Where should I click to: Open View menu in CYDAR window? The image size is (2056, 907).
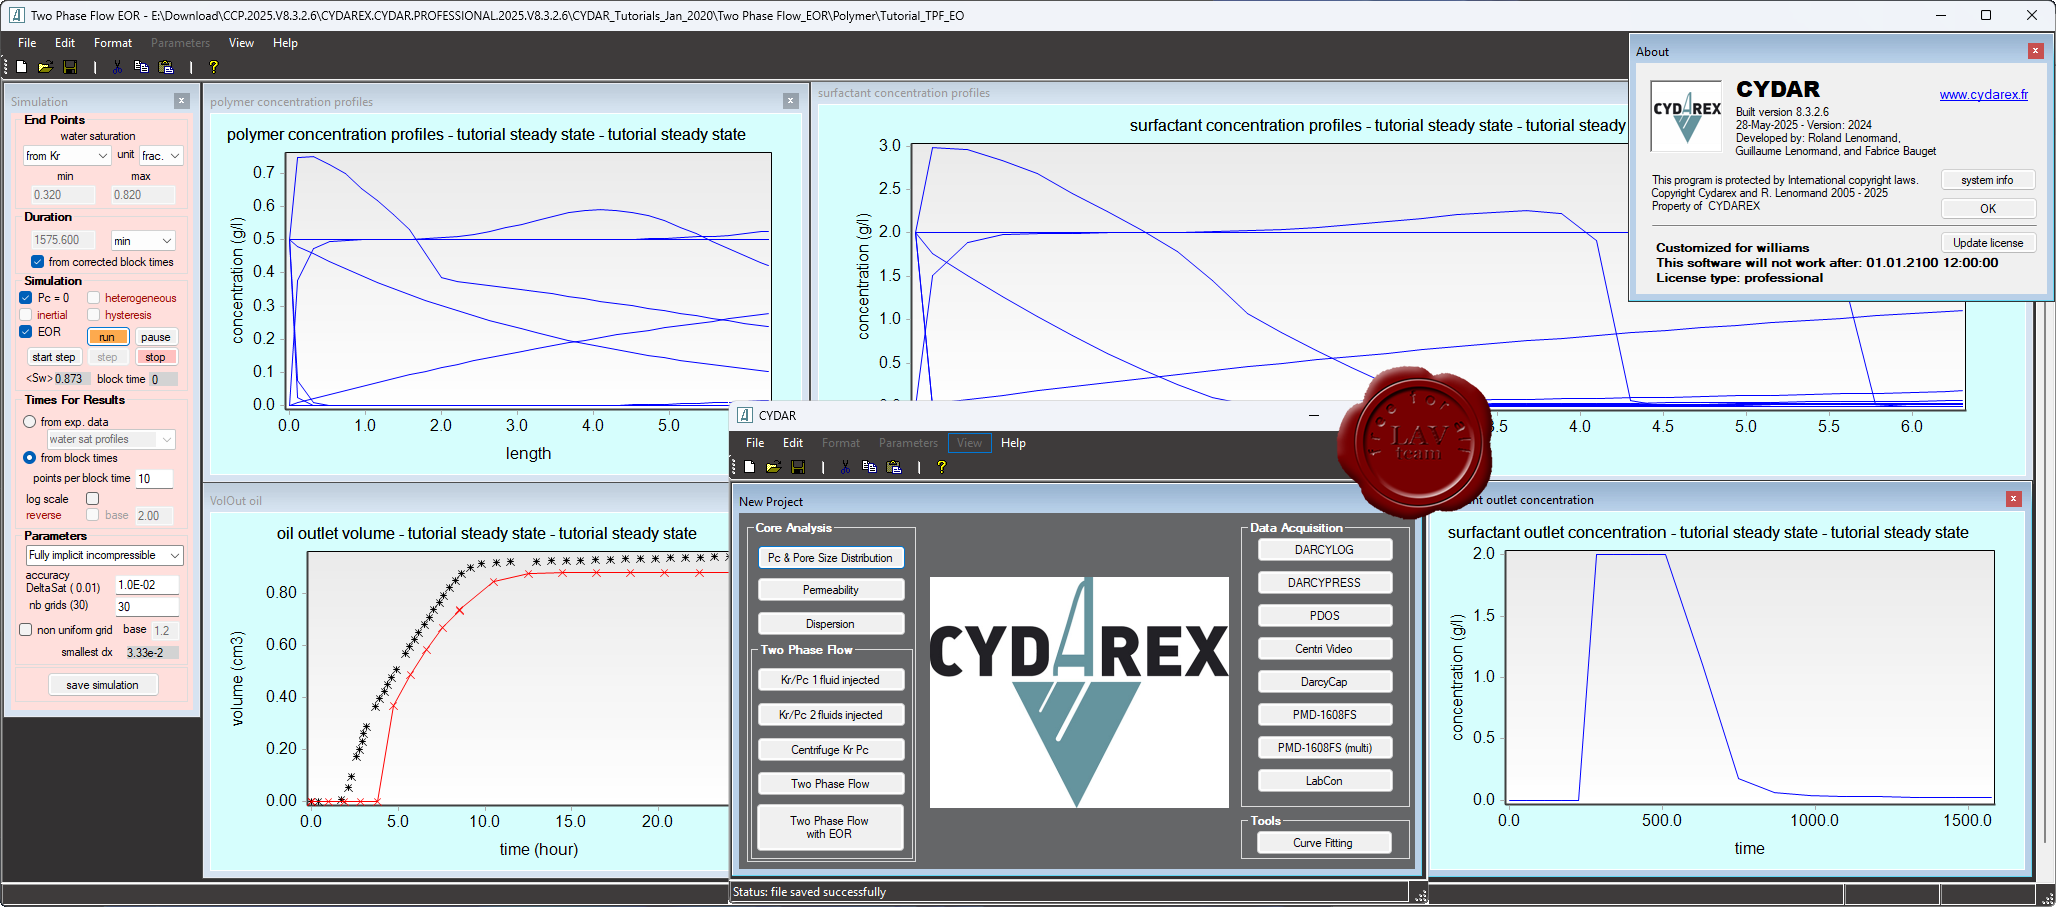[969, 443]
